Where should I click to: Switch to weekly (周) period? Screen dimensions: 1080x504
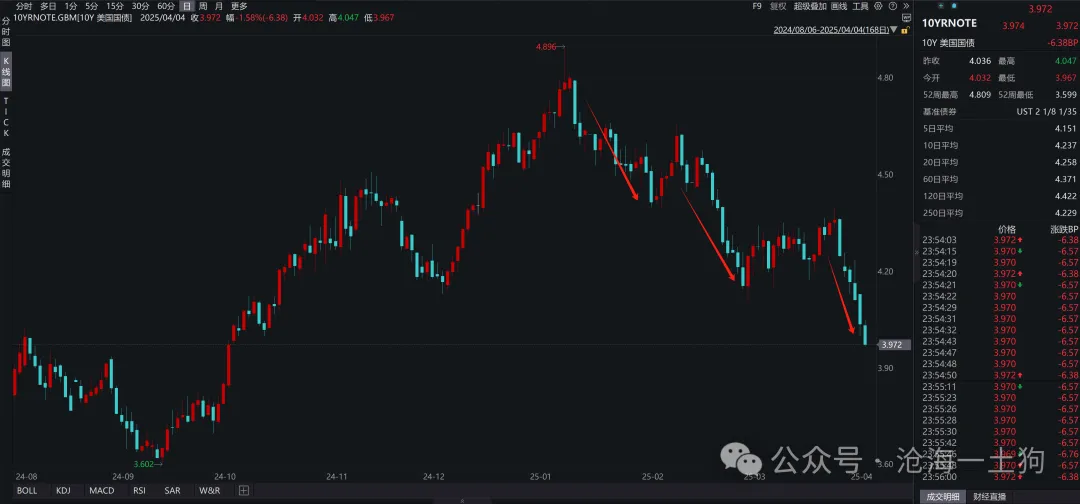tap(202, 6)
